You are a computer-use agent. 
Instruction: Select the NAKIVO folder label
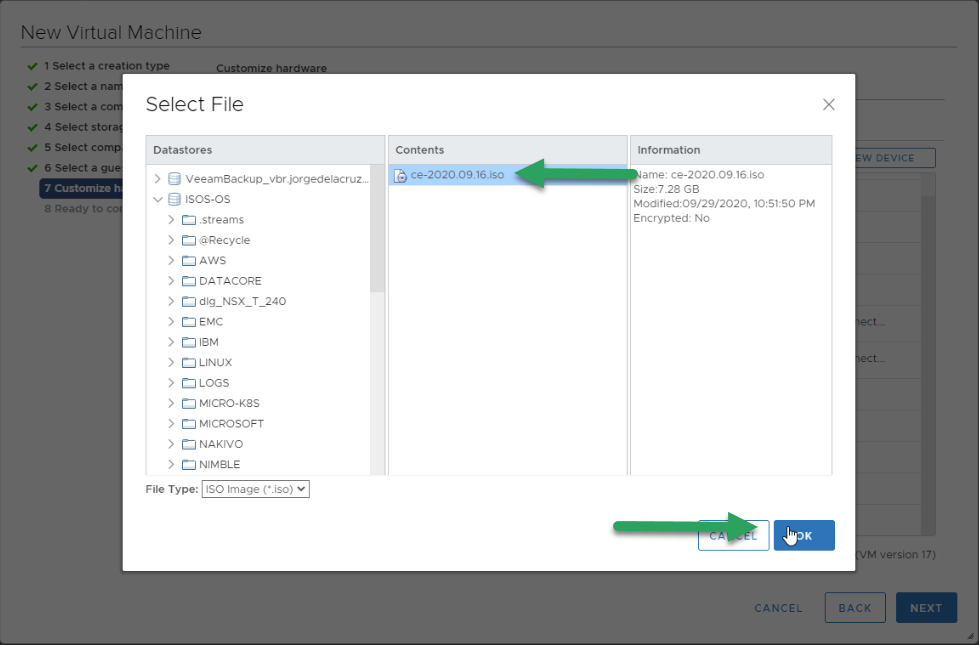tap(221, 444)
